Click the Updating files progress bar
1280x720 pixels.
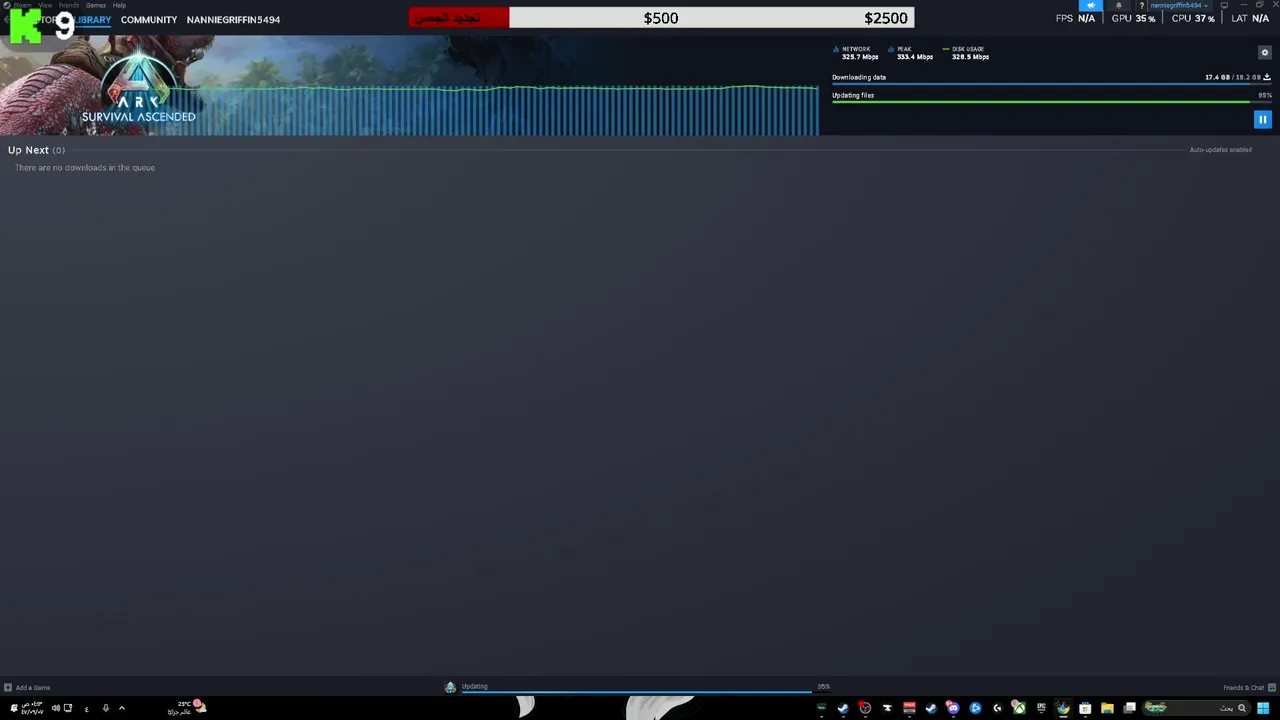(1051, 102)
